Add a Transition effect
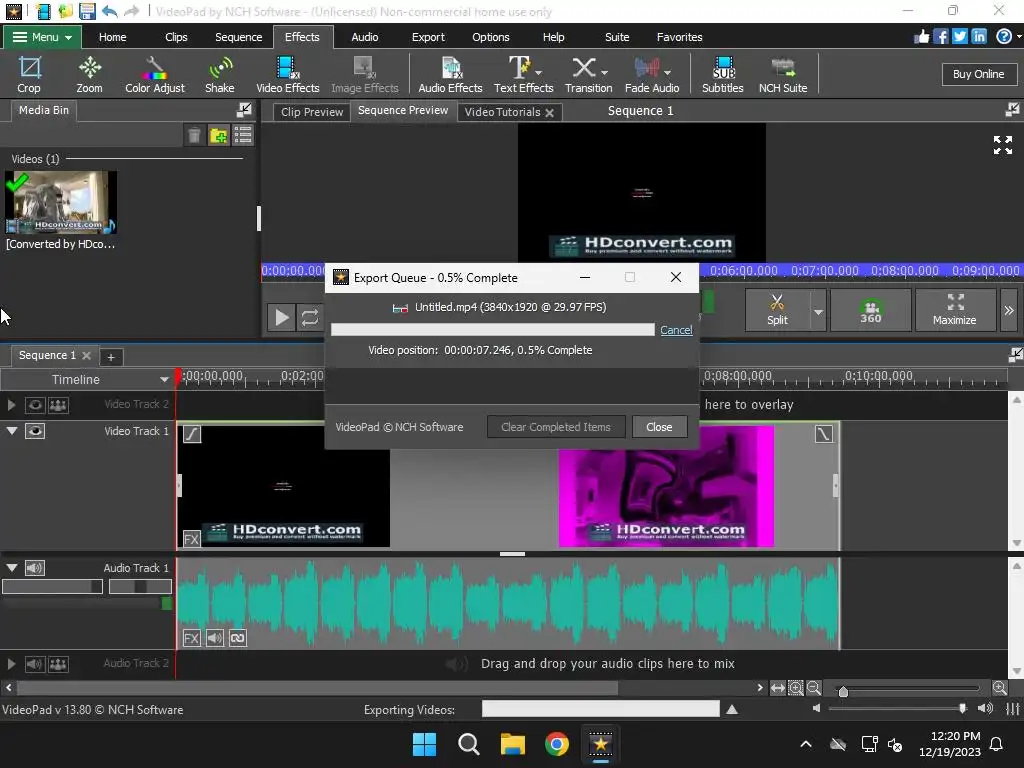Image resolution: width=1024 pixels, height=768 pixels. click(x=588, y=74)
